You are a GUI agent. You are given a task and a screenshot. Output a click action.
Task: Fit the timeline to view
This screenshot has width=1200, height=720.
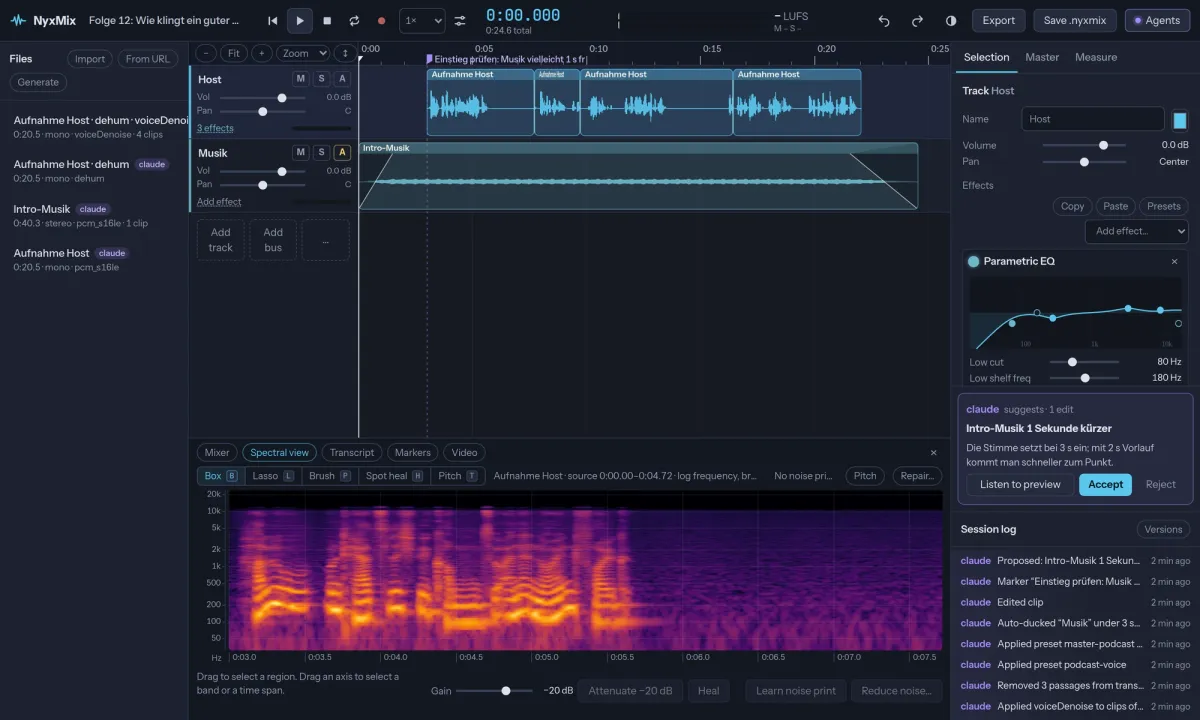(x=233, y=53)
